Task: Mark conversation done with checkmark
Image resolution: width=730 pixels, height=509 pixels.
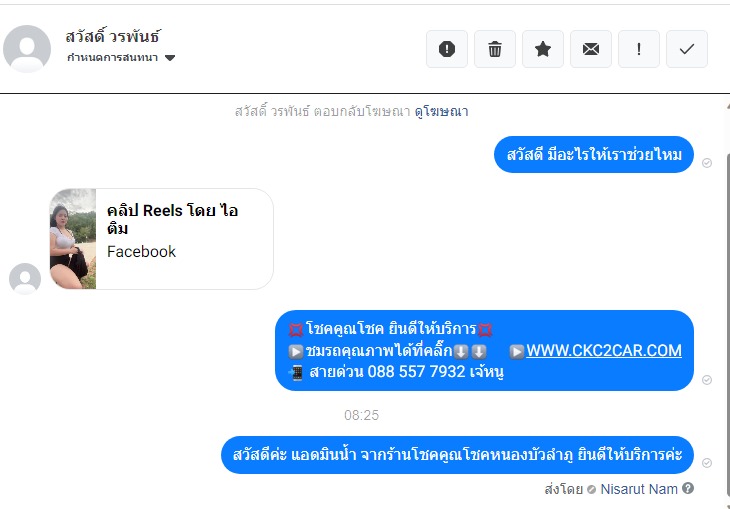Action: [686, 49]
